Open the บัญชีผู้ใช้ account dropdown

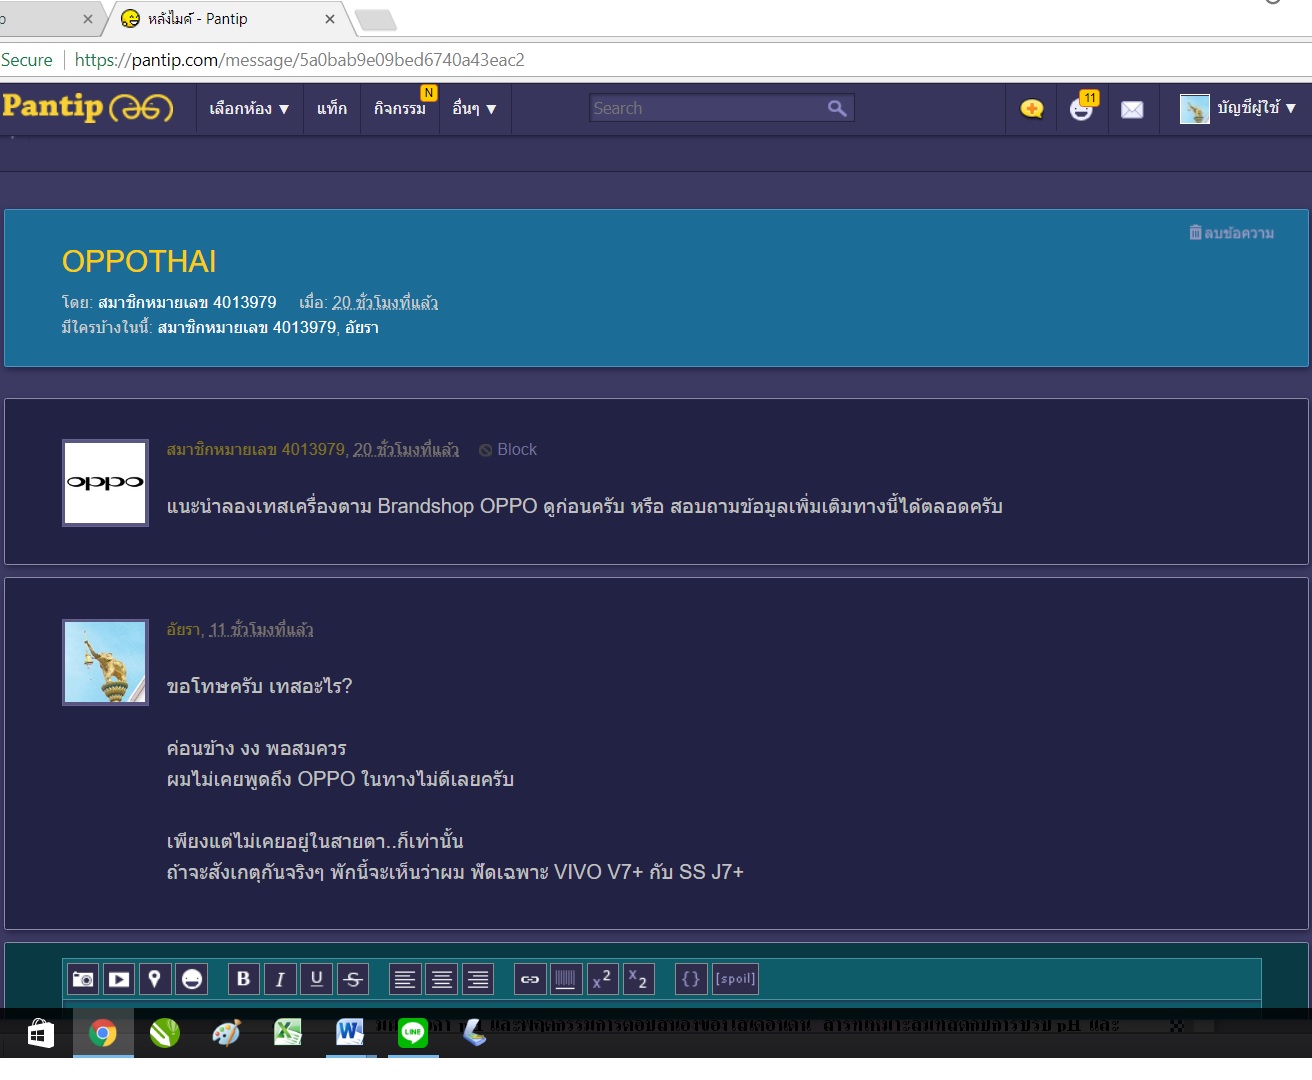point(1256,108)
